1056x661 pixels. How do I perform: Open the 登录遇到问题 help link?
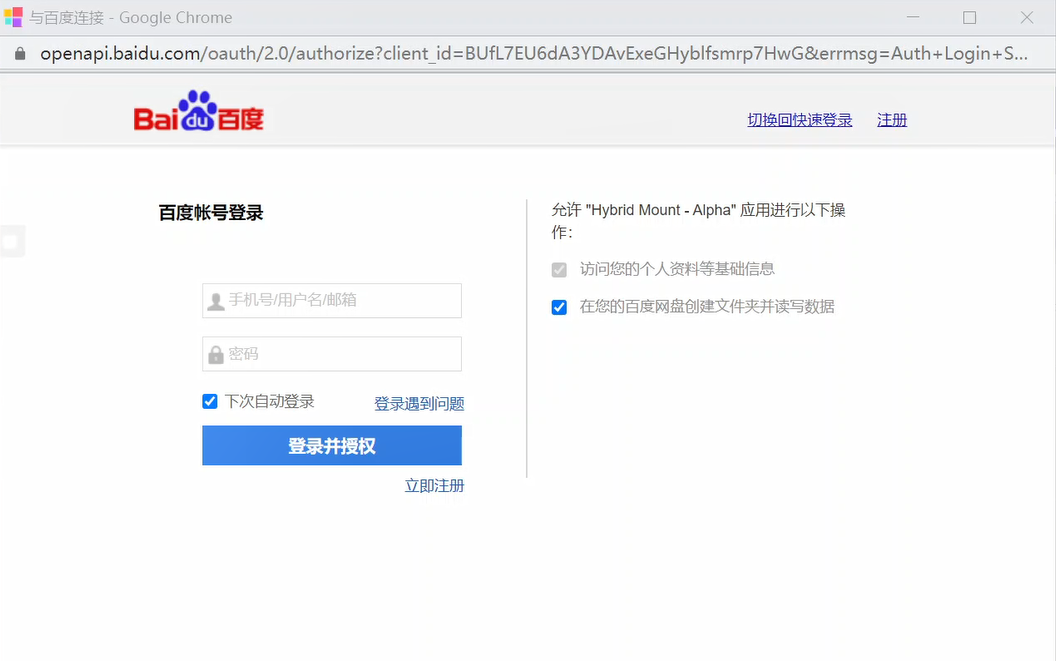[x=419, y=404]
